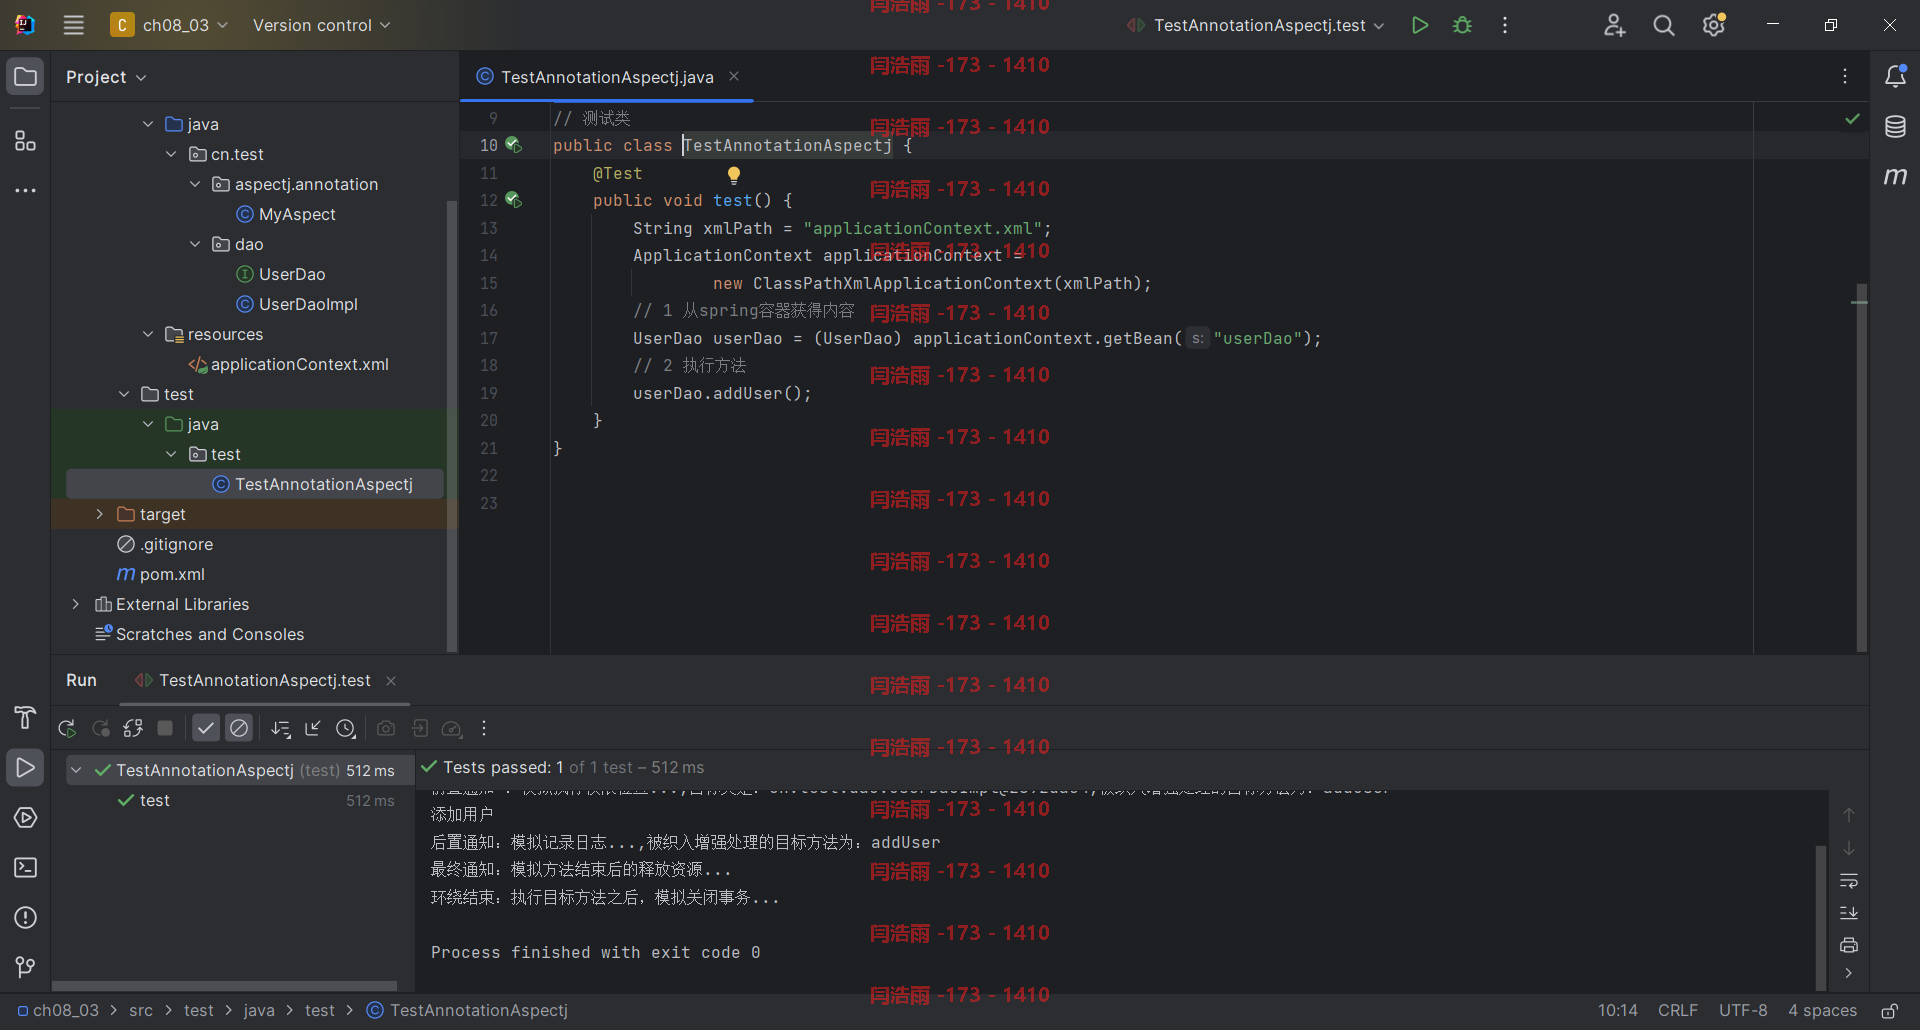Sort test results alphabetically

281,729
